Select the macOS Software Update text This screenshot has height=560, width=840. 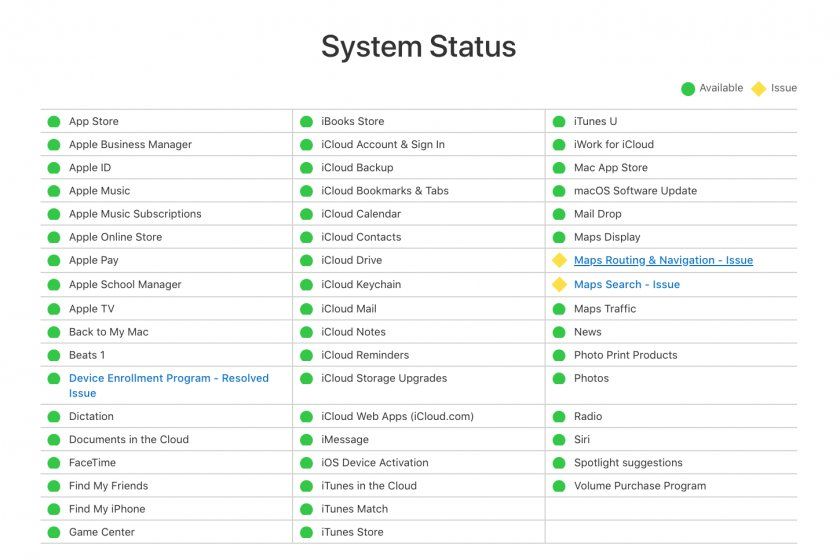tap(635, 191)
